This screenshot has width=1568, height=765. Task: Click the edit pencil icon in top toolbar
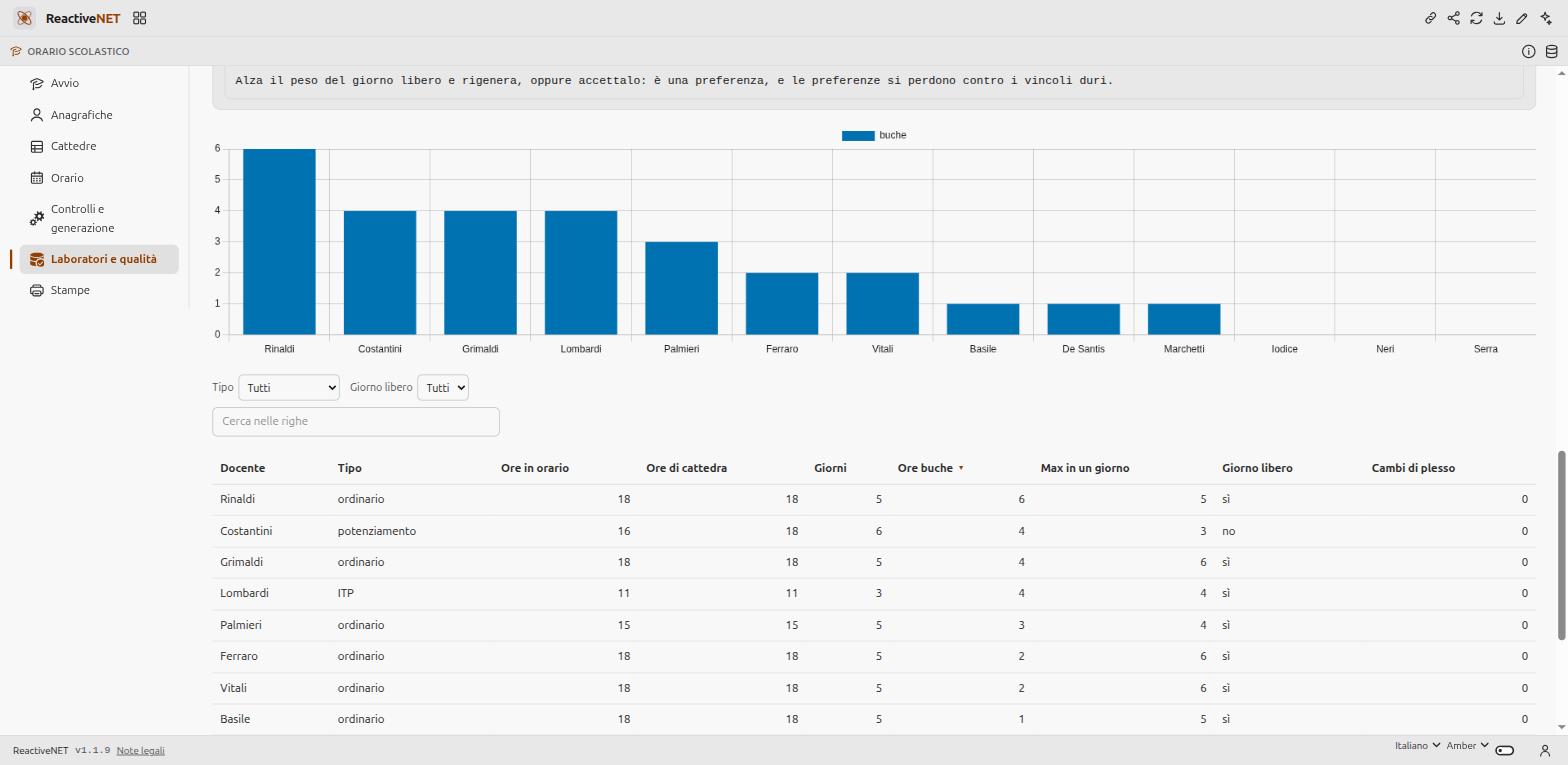(x=1522, y=18)
